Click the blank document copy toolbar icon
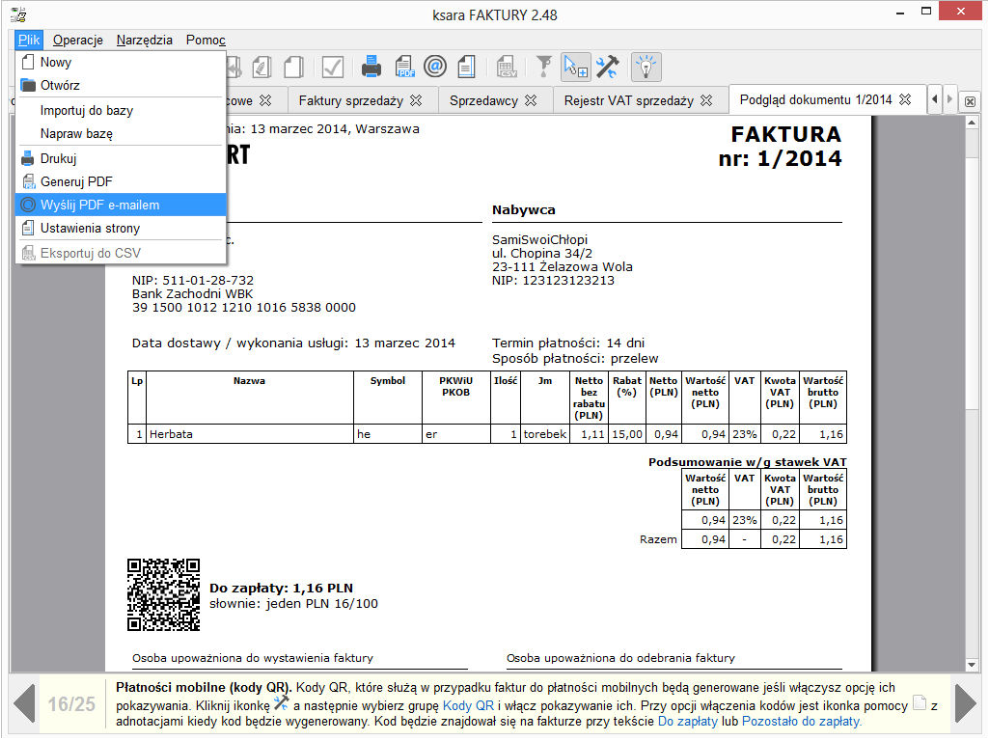Image resolution: width=988 pixels, height=738 pixels. click(x=294, y=67)
